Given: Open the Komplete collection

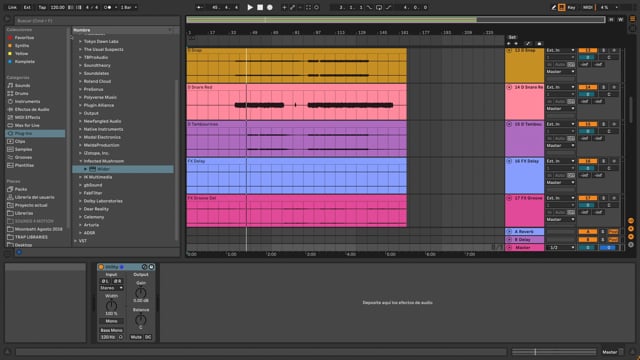Looking at the screenshot, I should (24, 62).
